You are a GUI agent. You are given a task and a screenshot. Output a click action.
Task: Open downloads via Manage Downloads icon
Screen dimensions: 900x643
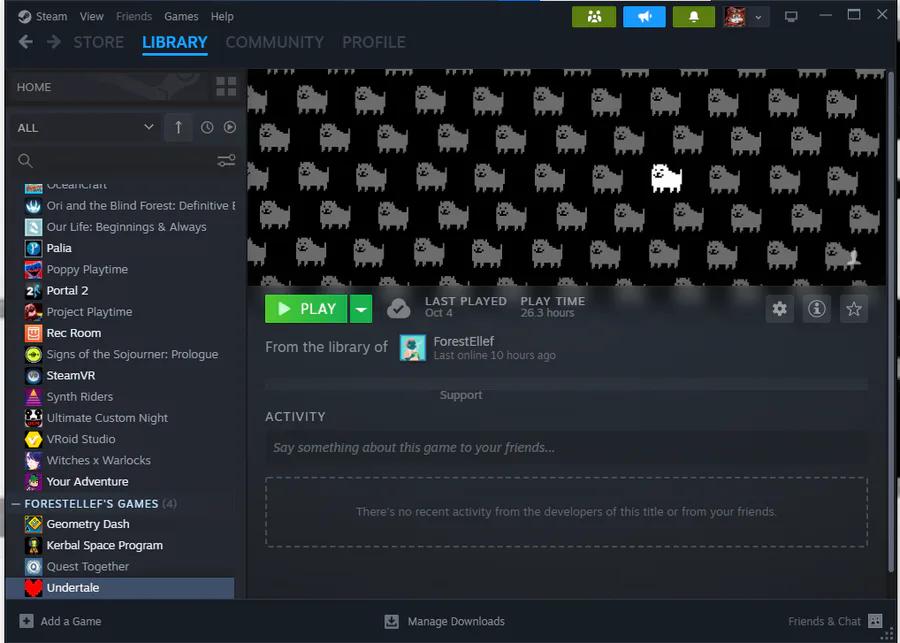(x=391, y=621)
